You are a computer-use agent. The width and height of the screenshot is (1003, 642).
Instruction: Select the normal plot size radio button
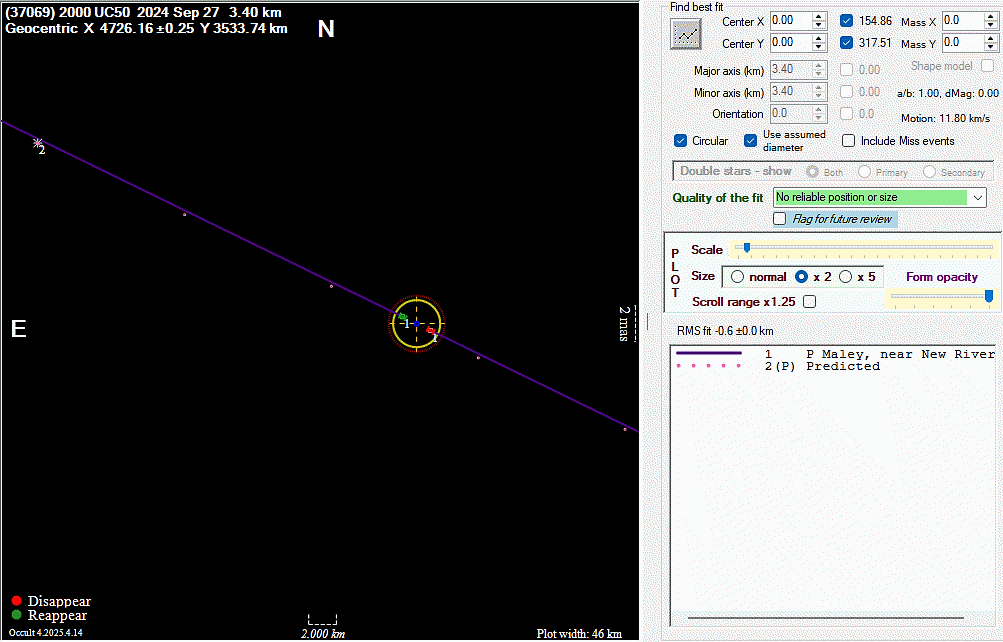(739, 277)
